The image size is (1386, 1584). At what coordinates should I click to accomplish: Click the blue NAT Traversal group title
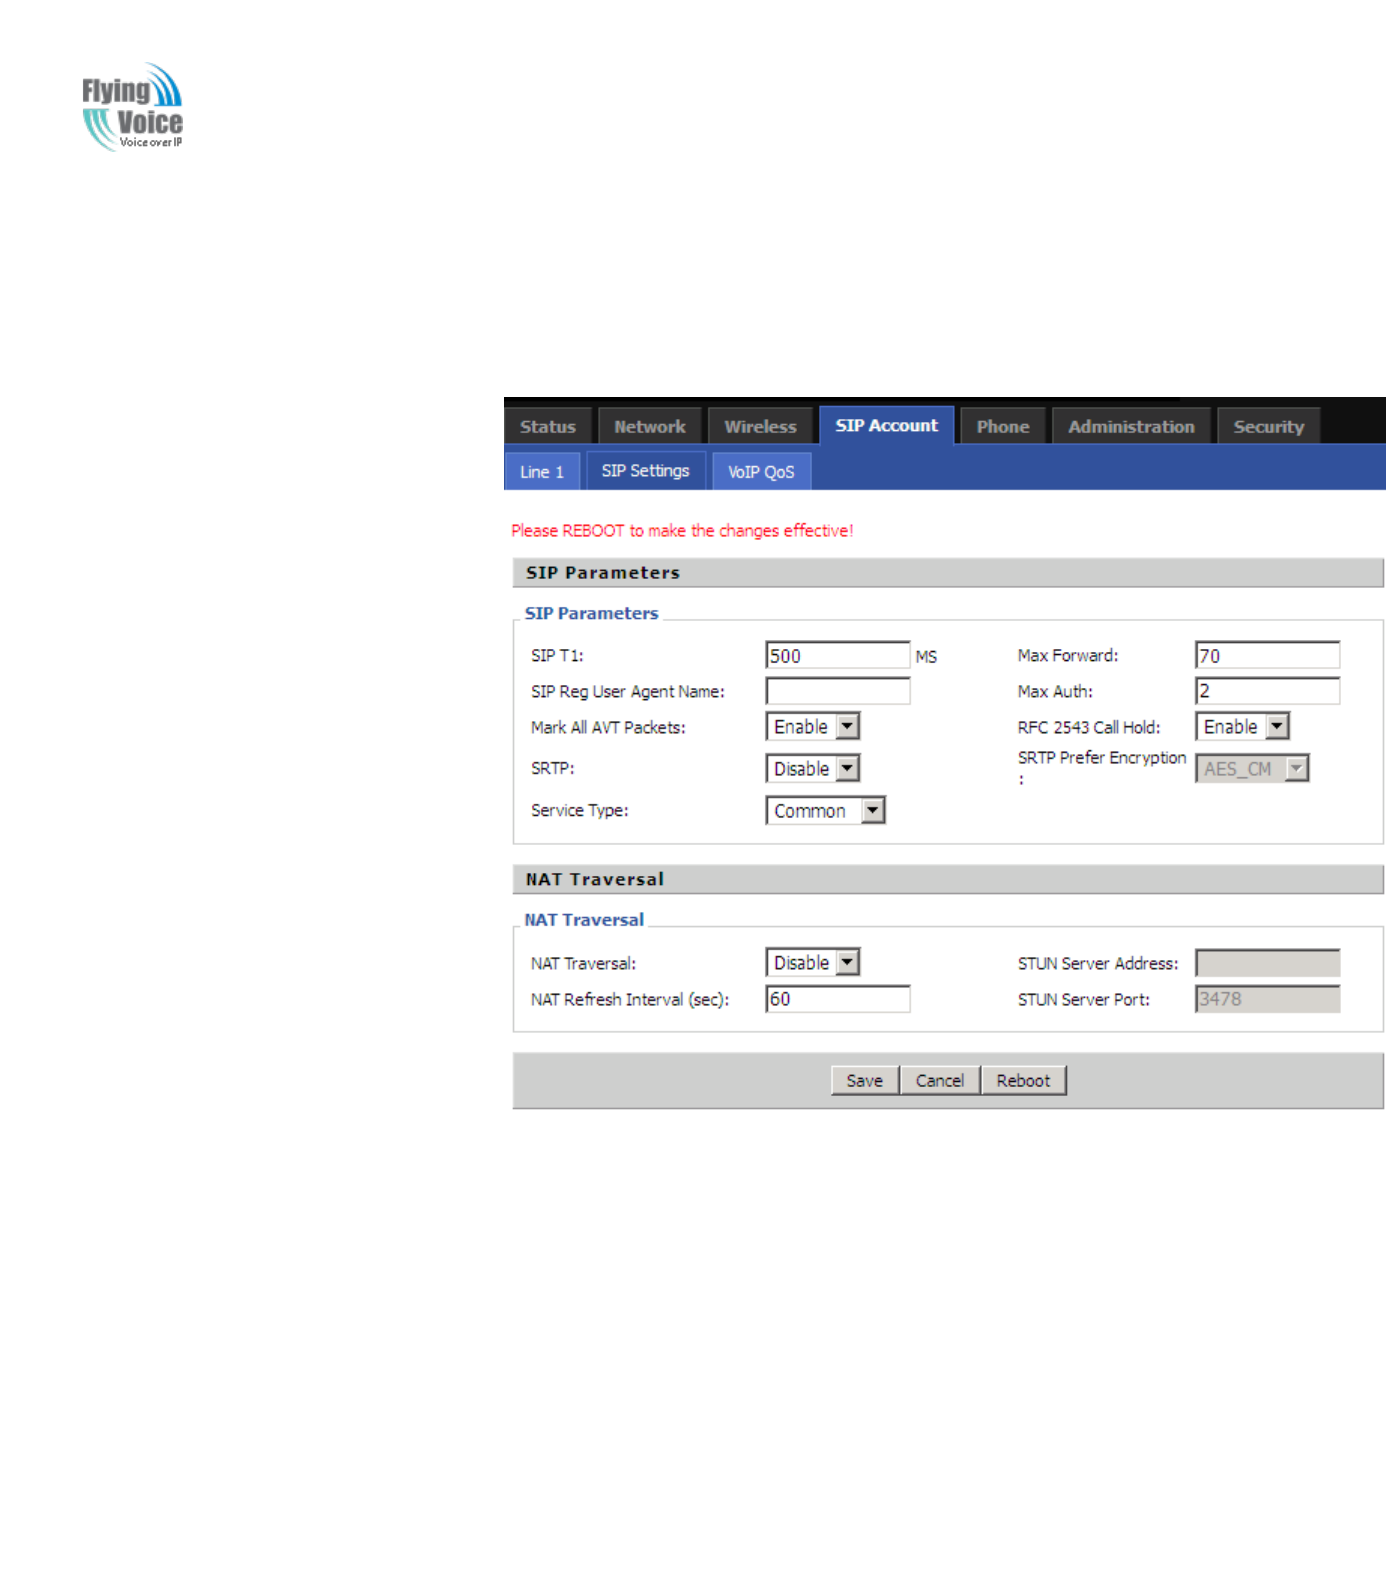(x=584, y=919)
